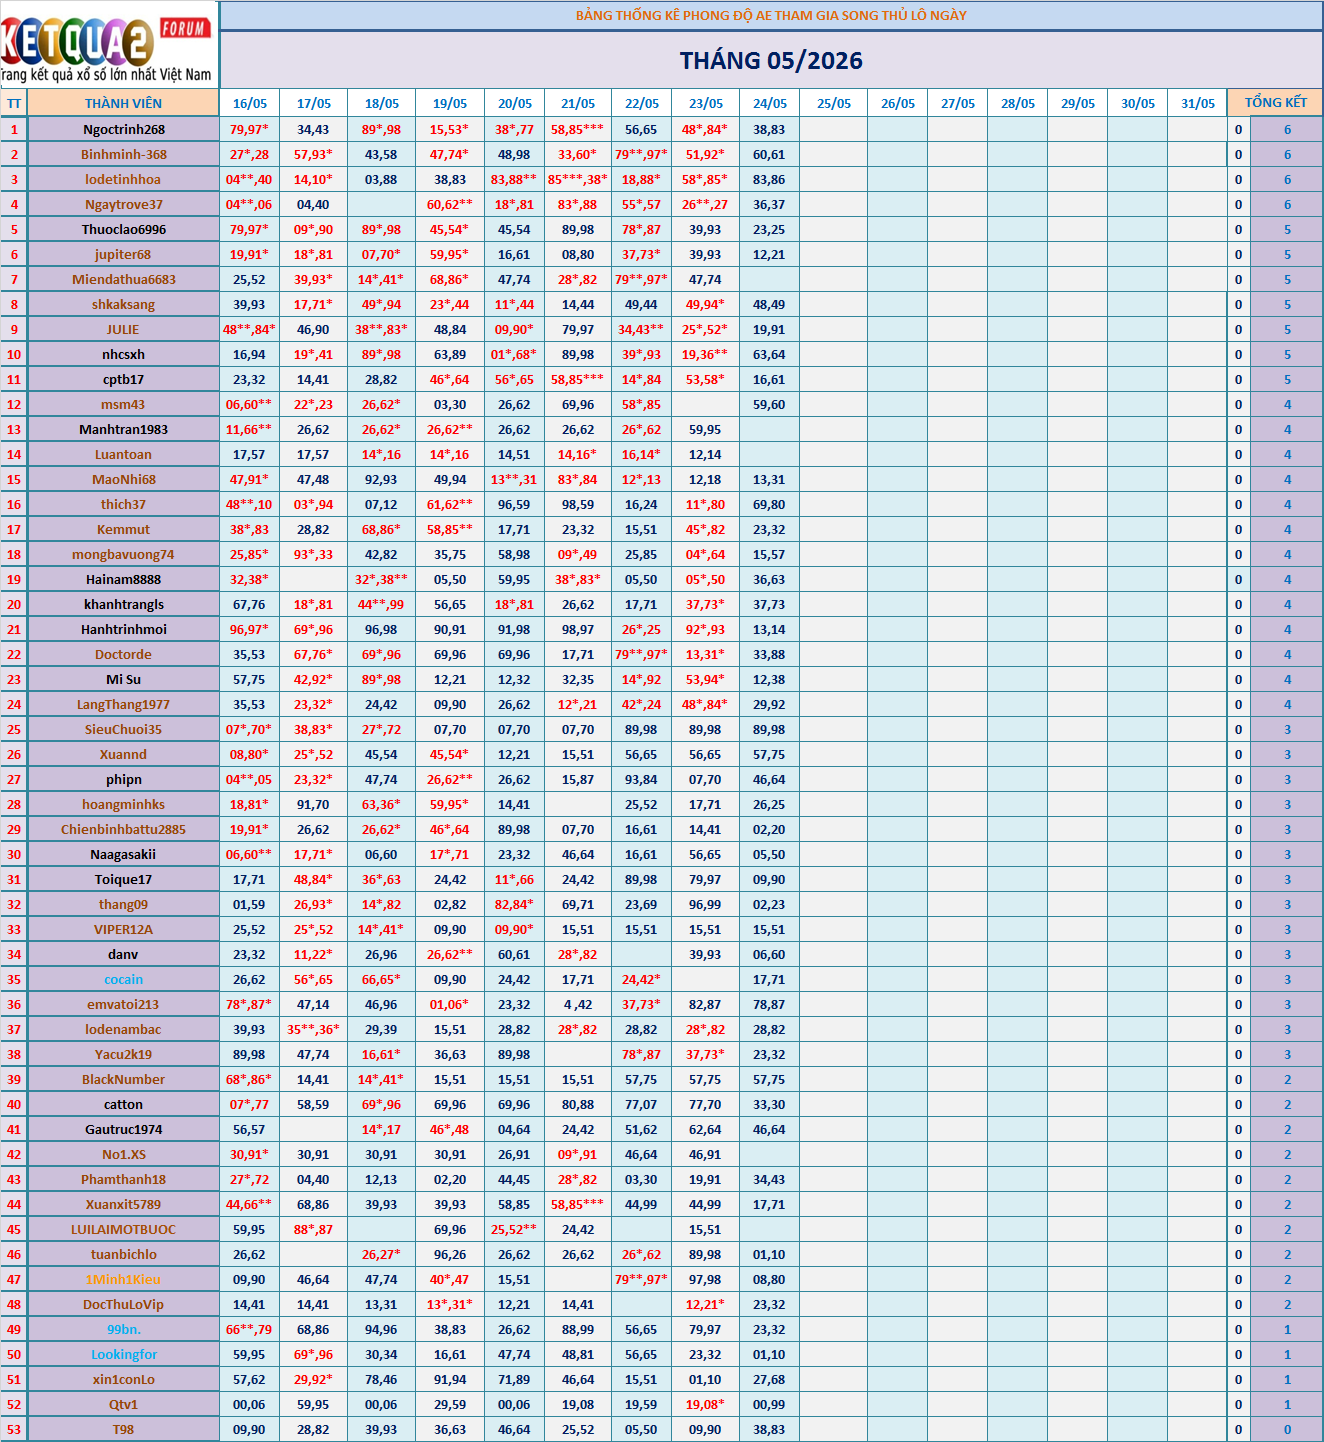Open member cocain in row 35
1324x1442 pixels.
(x=123, y=979)
